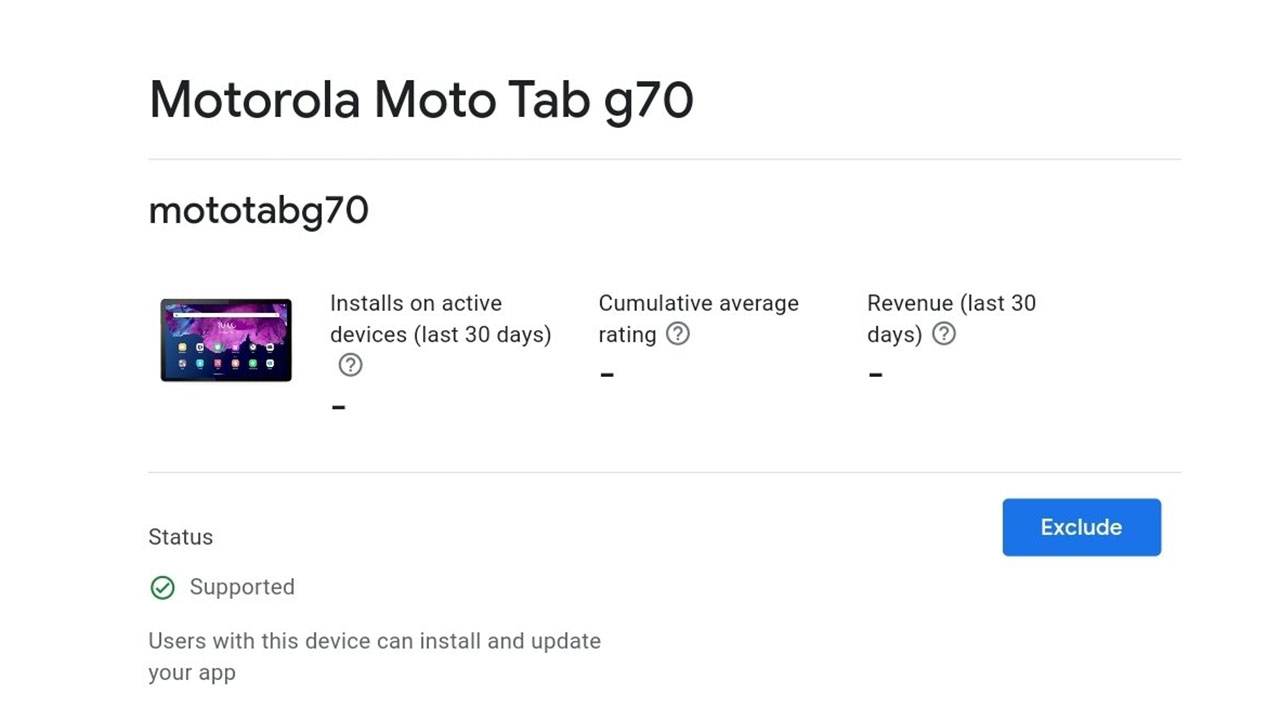Click the dash under cumulative average rating
Image resolution: width=1280 pixels, height=720 pixels.
coord(606,374)
